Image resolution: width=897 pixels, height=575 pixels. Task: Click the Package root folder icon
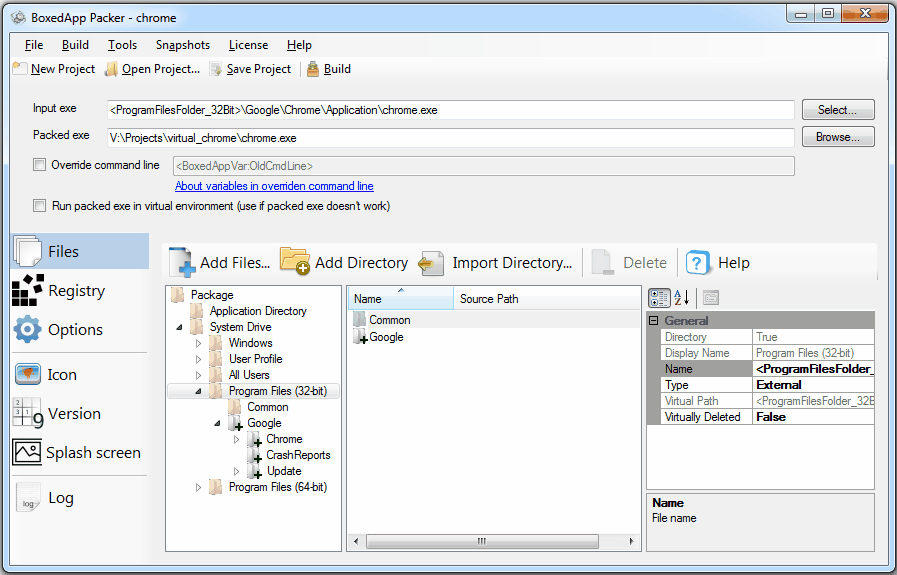(x=178, y=295)
